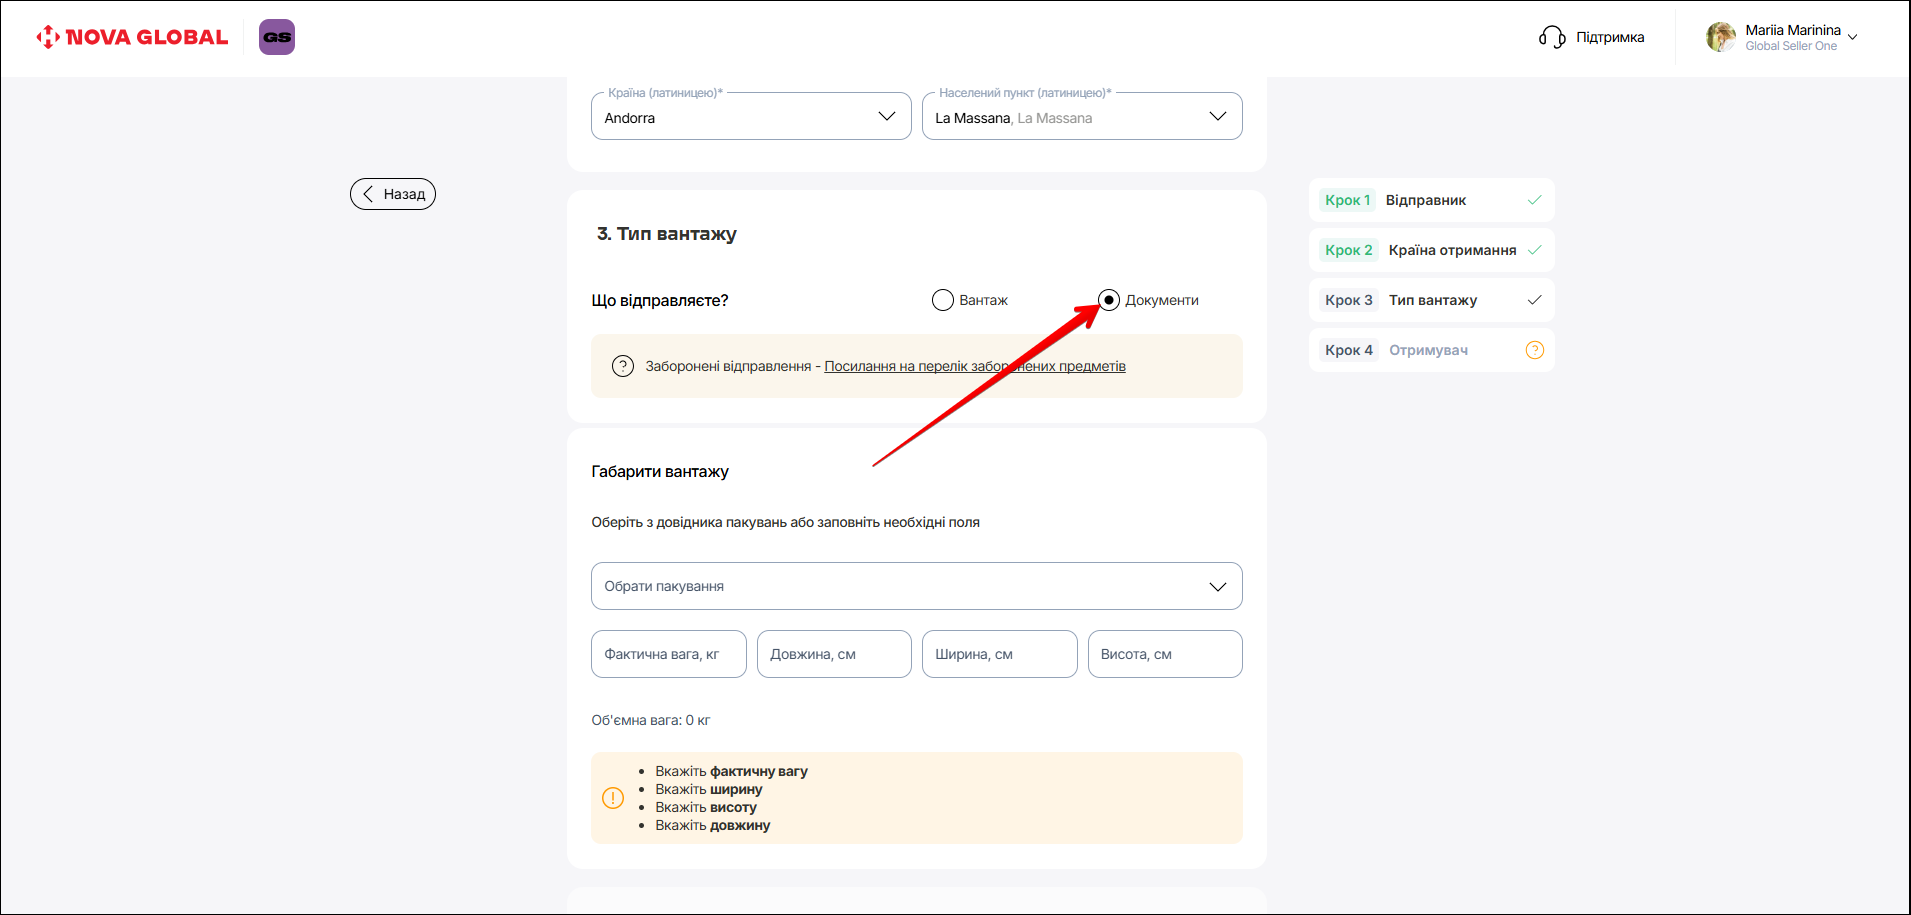
Task: Go to Крок 2 Країна отримання step
Action: tap(1430, 250)
